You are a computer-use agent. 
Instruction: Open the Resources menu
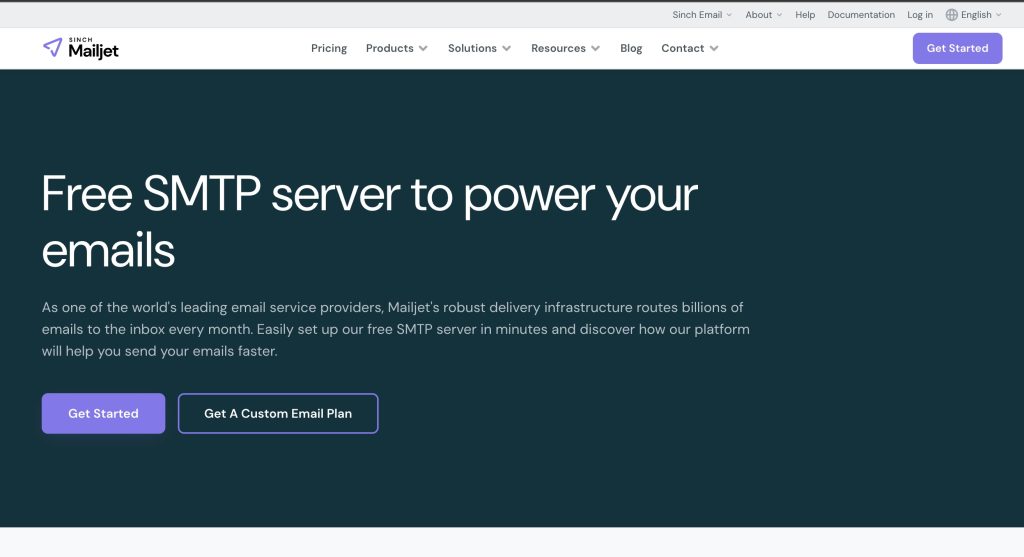(x=558, y=48)
